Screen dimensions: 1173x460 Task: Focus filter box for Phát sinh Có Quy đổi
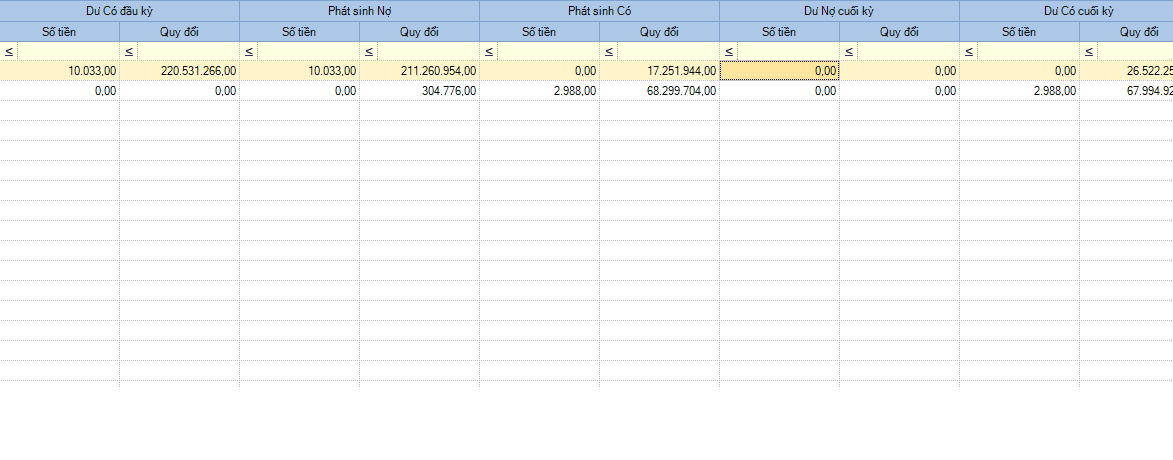669,52
